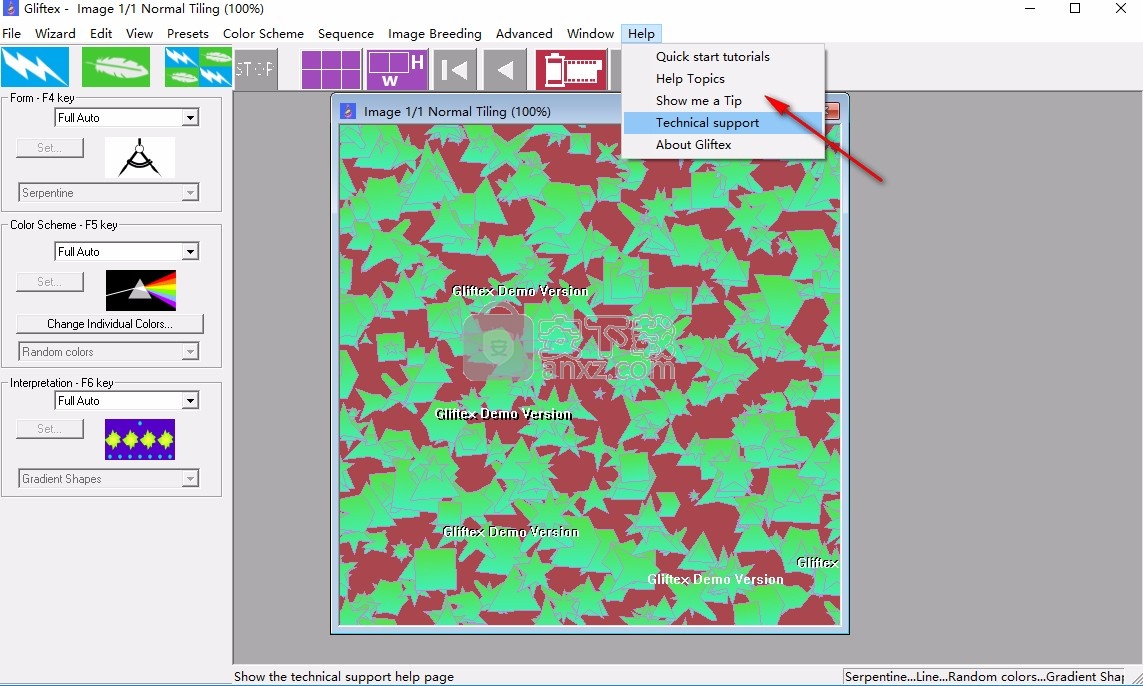Open the width/height size icon
This screenshot has width=1143, height=686.
click(x=397, y=70)
